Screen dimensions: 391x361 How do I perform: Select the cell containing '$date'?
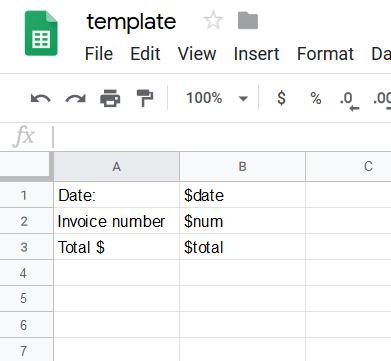point(242,195)
